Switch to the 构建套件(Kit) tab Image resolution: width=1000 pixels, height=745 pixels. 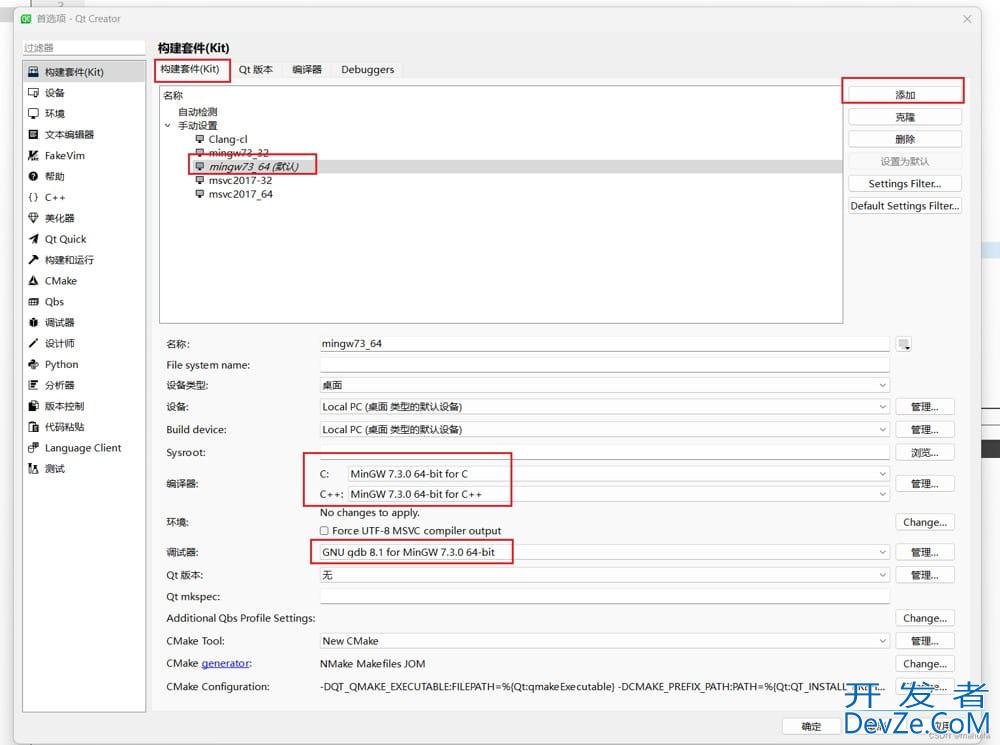pyautogui.click(x=190, y=69)
